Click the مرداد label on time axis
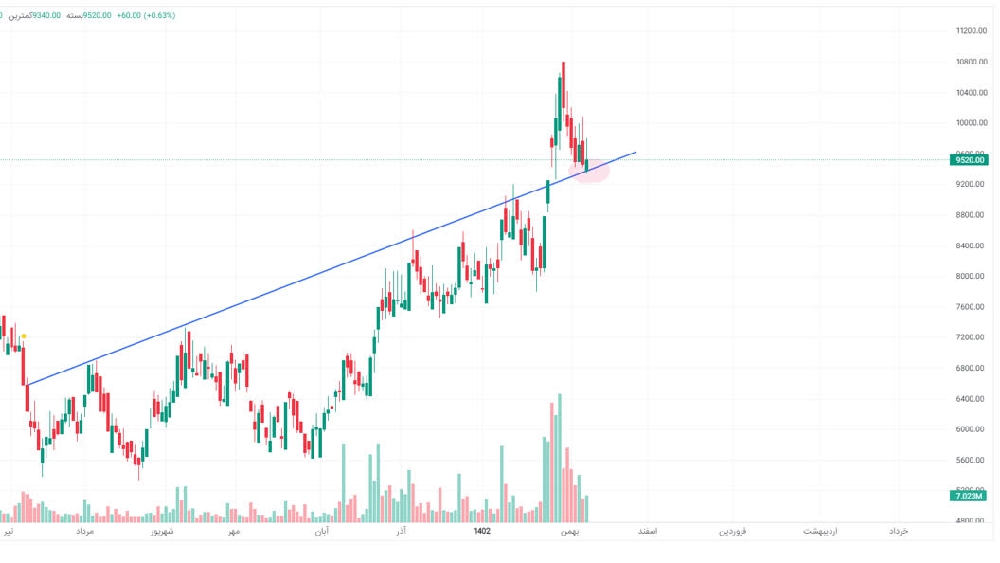This screenshot has width=1000, height=563. [85, 531]
